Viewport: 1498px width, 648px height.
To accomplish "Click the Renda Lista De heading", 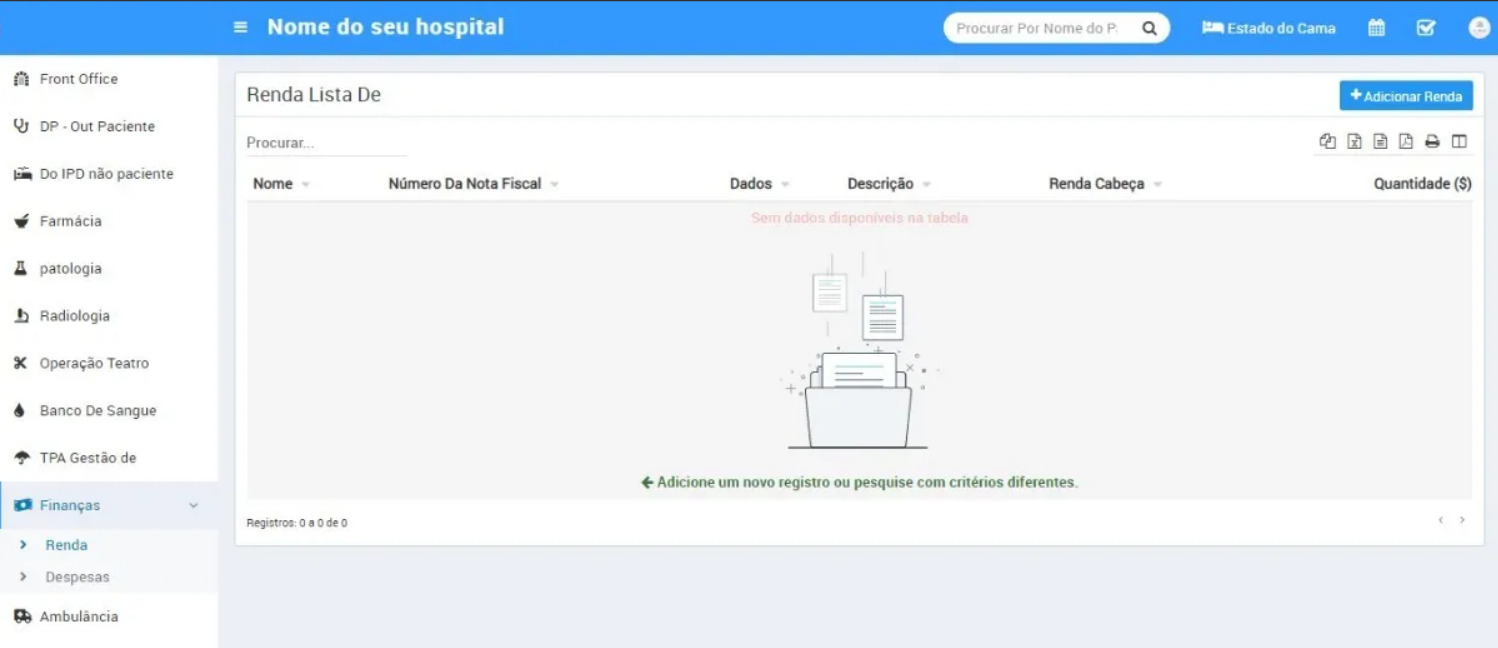I will [x=314, y=95].
